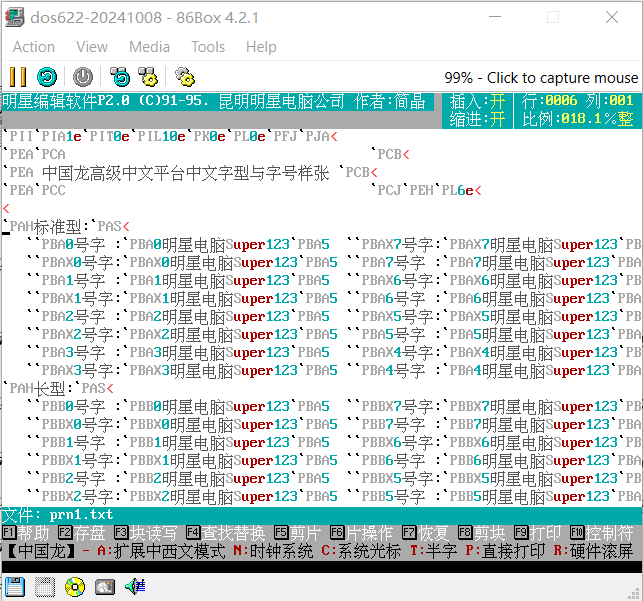
Task: Send Ctrl+Alt+Esc via toolbar icon
Action: [148, 77]
